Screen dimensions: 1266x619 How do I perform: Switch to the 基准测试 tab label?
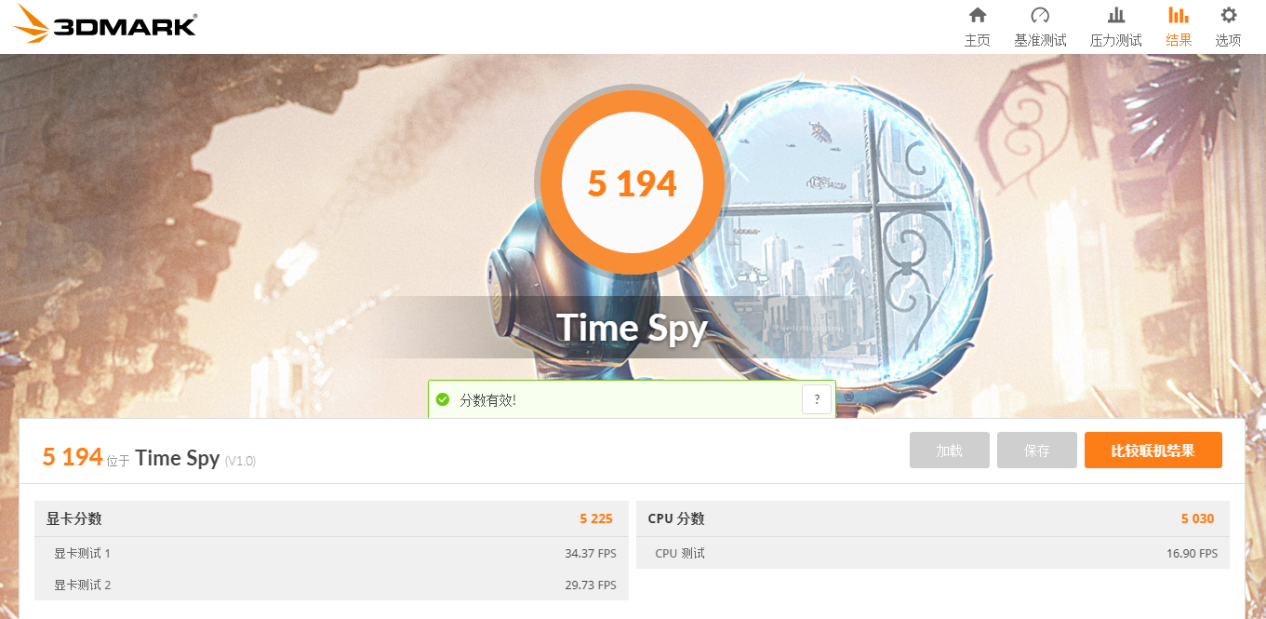click(1040, 40)
